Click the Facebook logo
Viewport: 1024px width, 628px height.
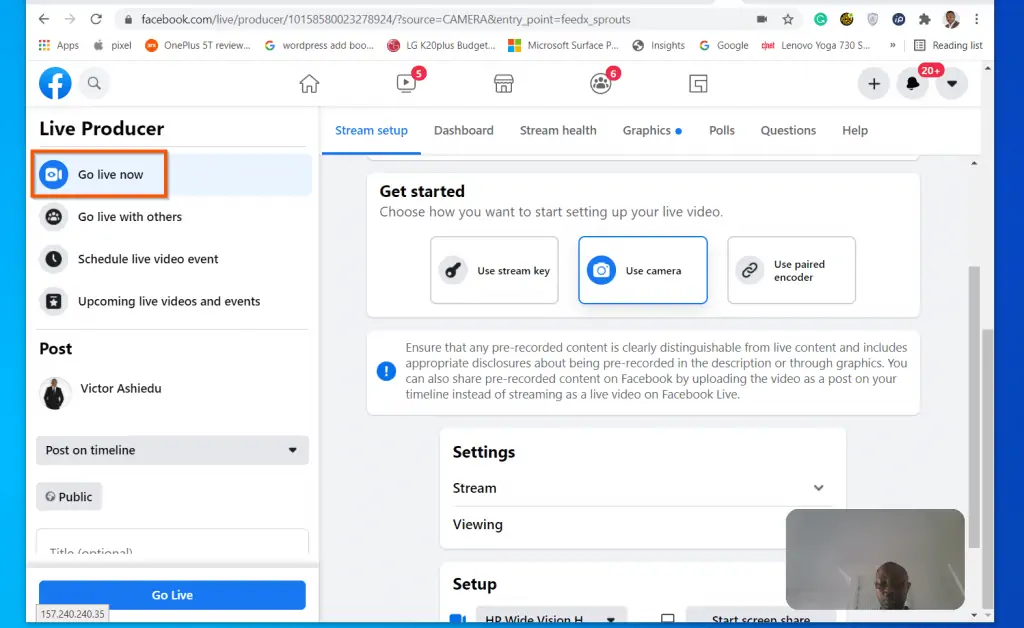pyautogui.click(x=55, y=84)
